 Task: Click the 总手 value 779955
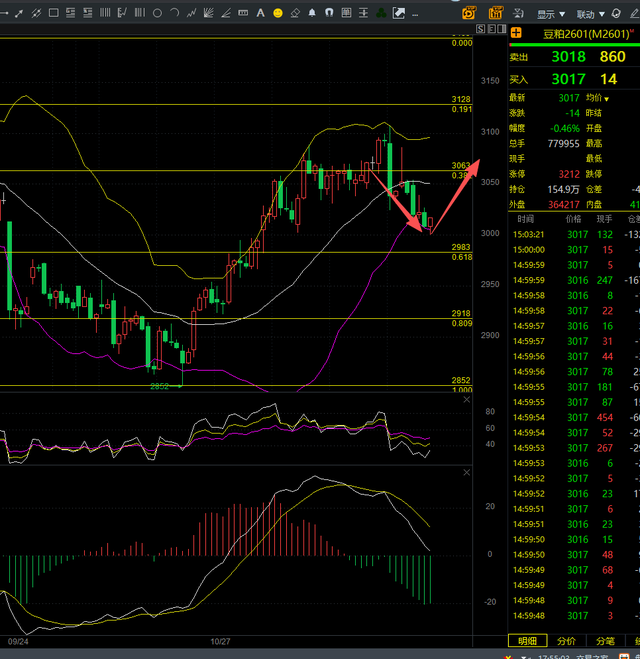(564, 144)
